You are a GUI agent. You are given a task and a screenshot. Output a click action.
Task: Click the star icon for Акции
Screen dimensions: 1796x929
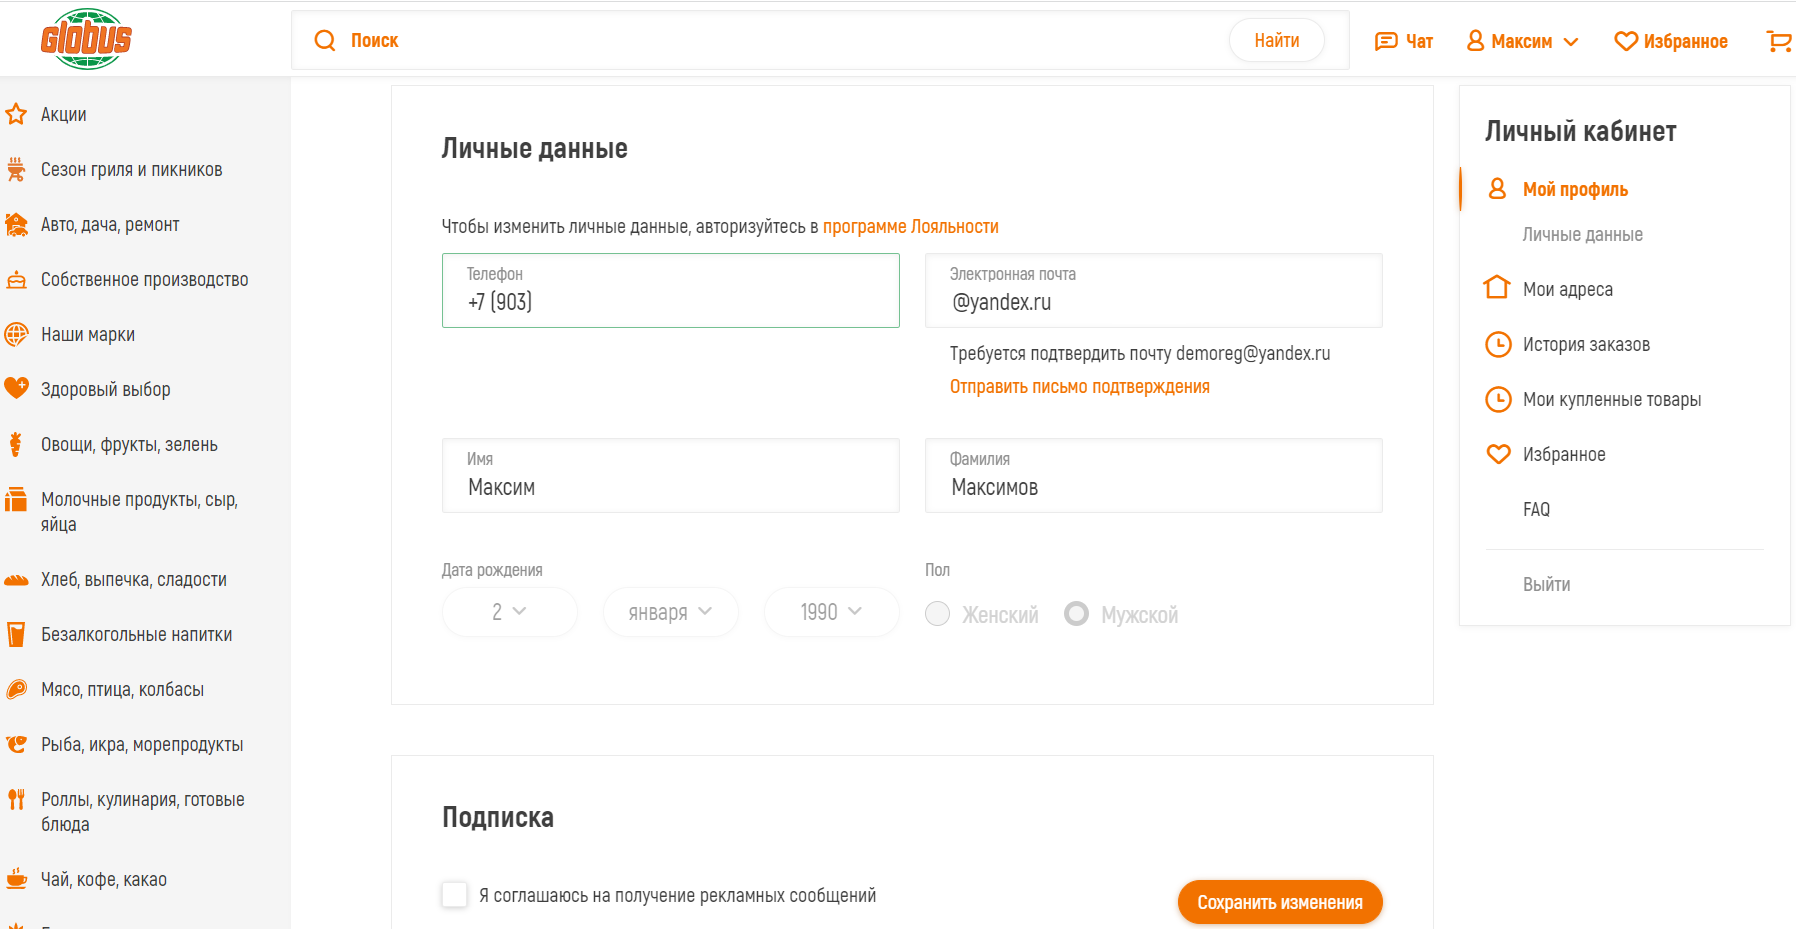pos(16,114)
